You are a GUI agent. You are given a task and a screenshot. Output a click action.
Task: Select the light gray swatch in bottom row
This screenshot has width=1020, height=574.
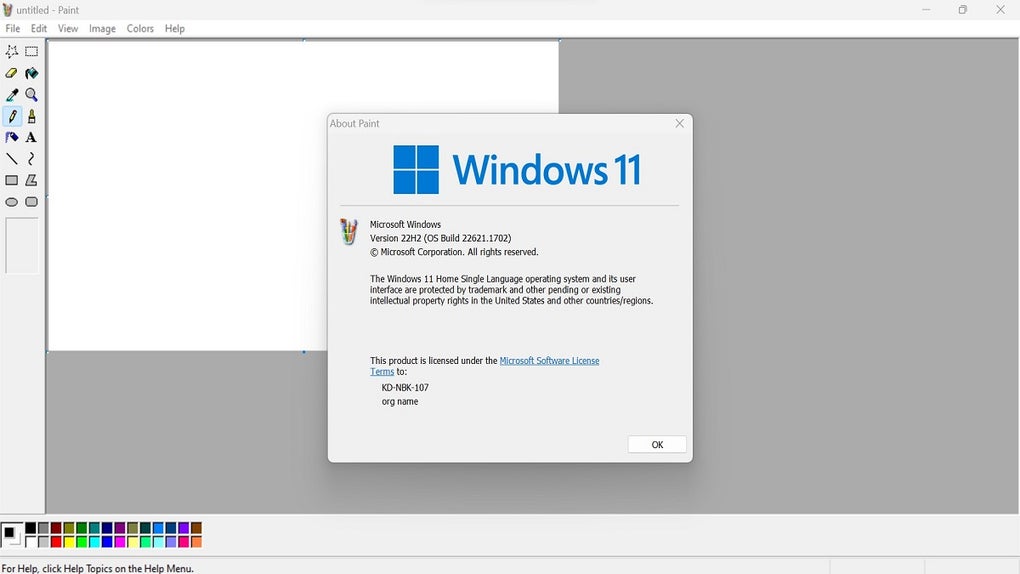tap(44, 541)
